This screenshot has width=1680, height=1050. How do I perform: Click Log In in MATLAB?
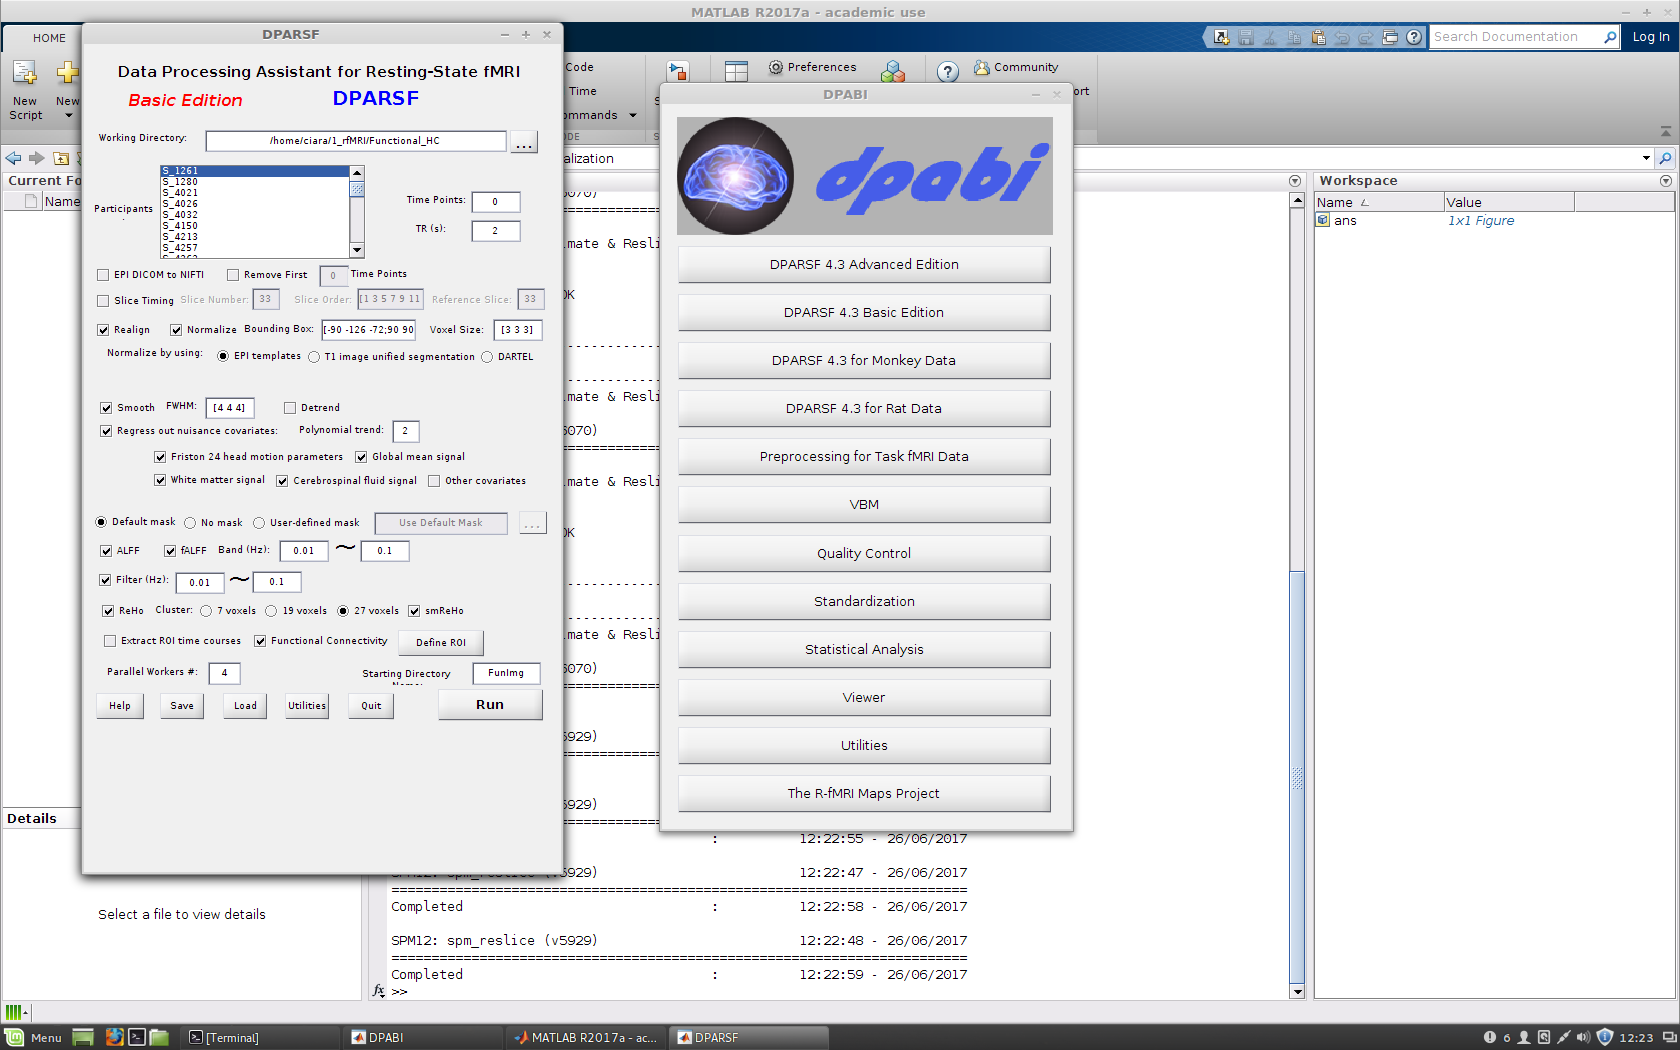(1651, 37)
